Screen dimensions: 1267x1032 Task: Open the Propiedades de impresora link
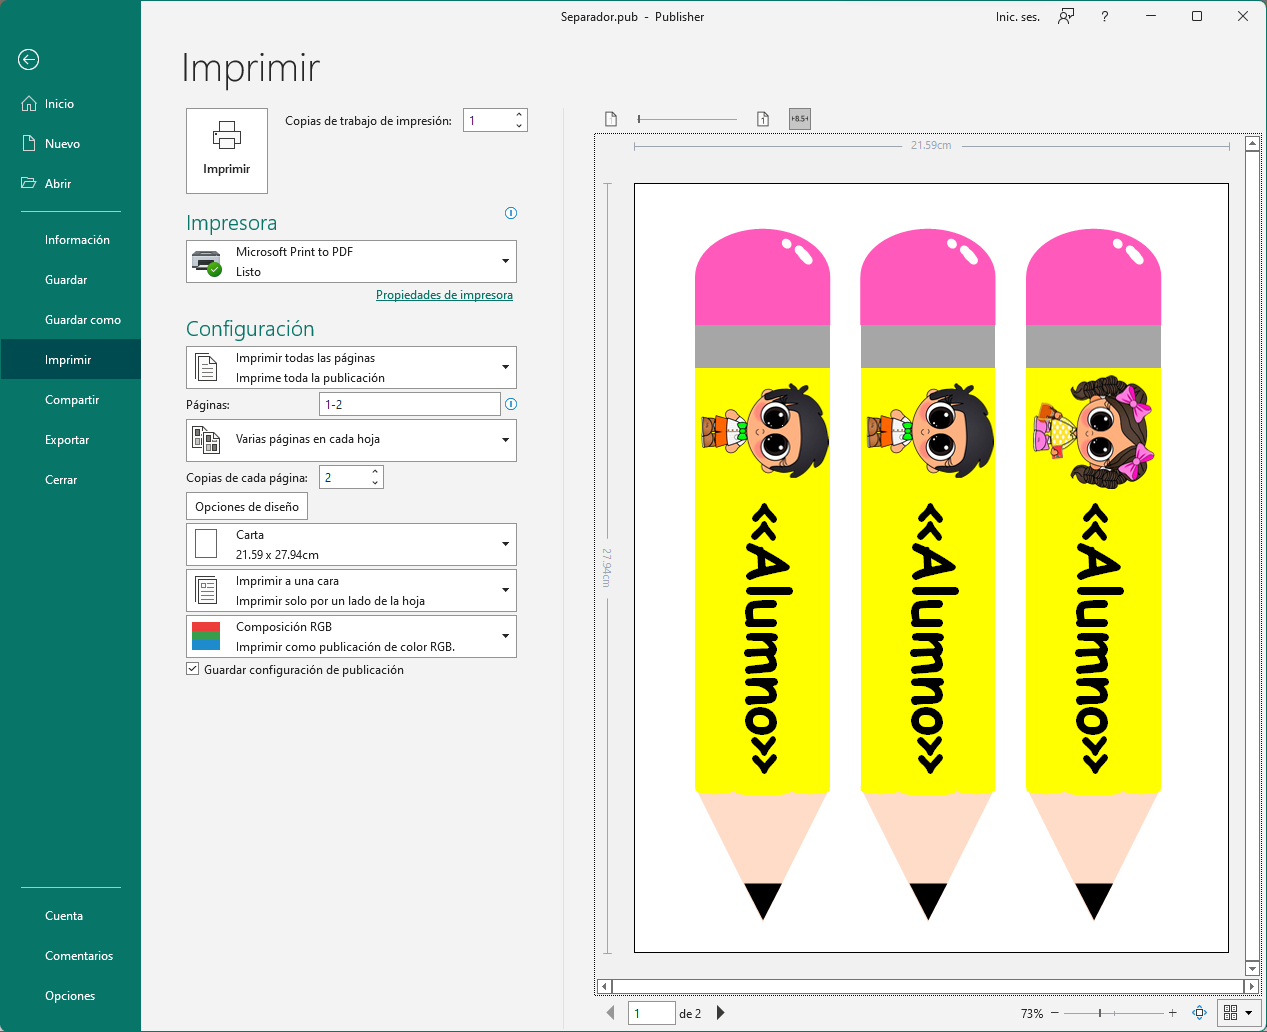(x=444, y=295)
